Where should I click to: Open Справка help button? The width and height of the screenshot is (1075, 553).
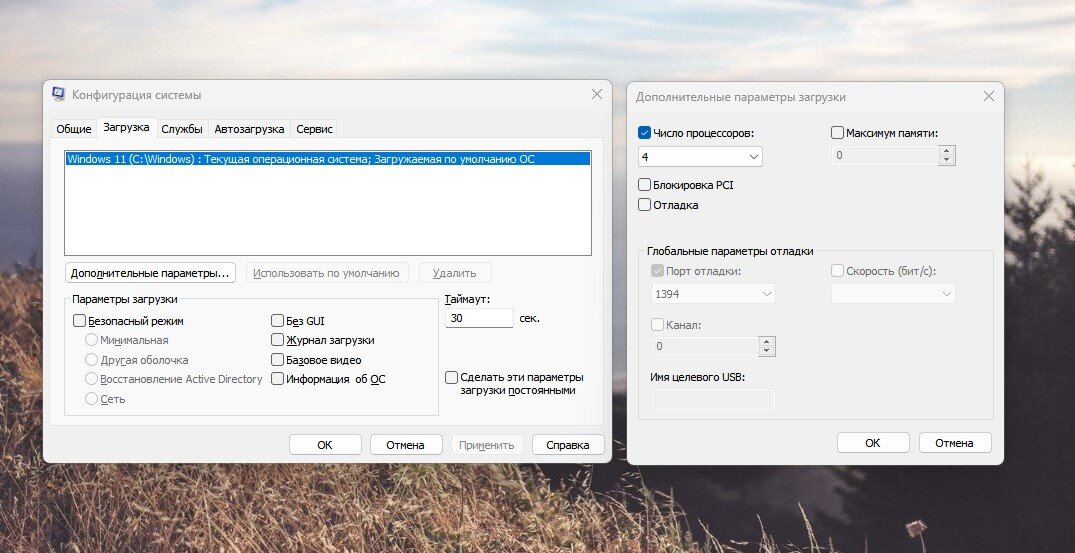[568, 445]
